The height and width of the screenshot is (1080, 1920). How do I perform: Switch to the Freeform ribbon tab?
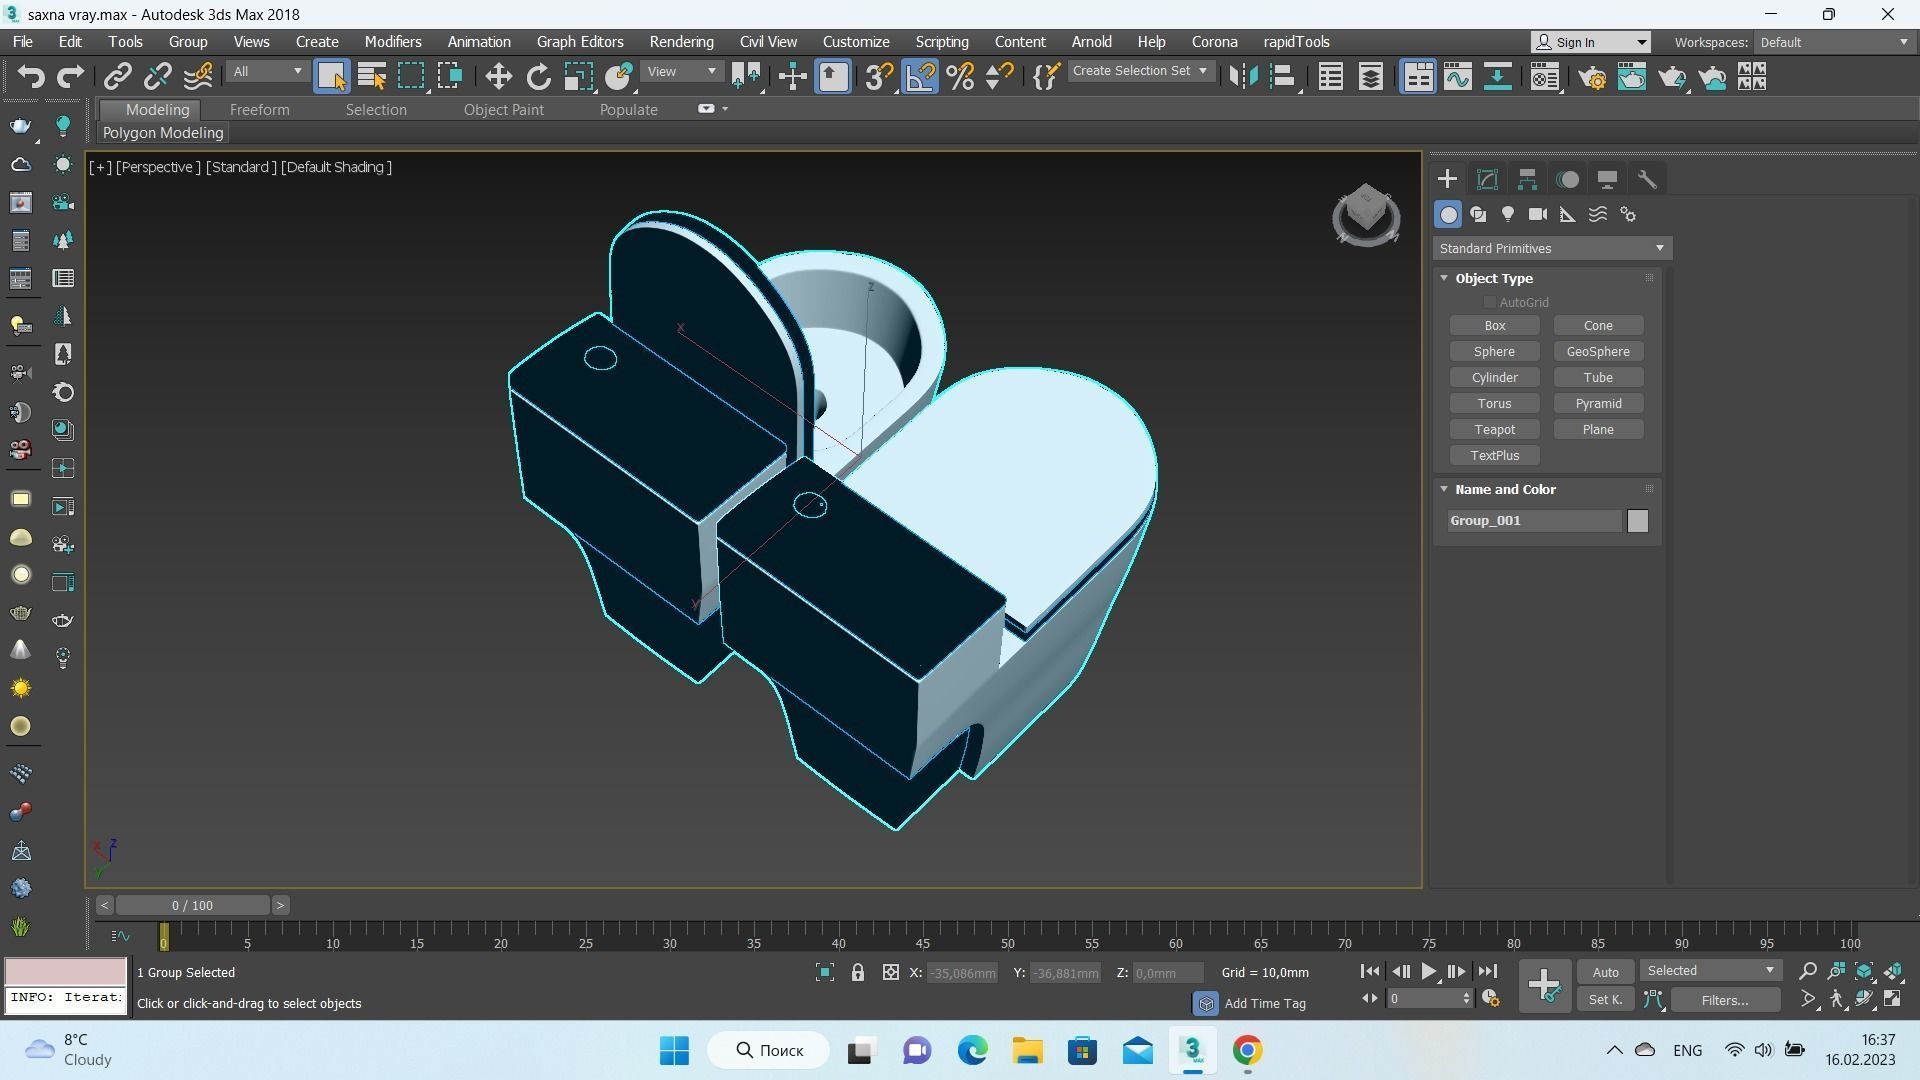(259, 110)
